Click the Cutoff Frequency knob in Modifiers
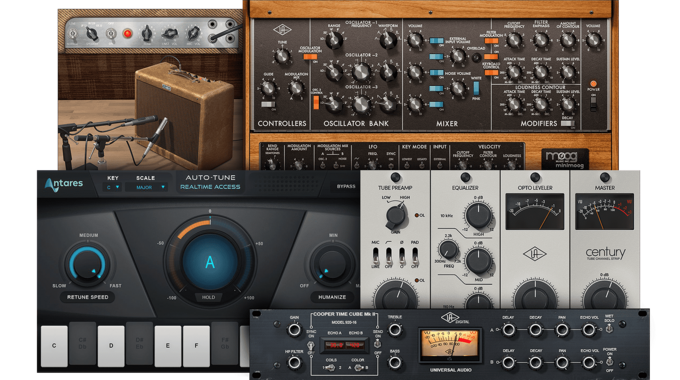 coord(514,40)
